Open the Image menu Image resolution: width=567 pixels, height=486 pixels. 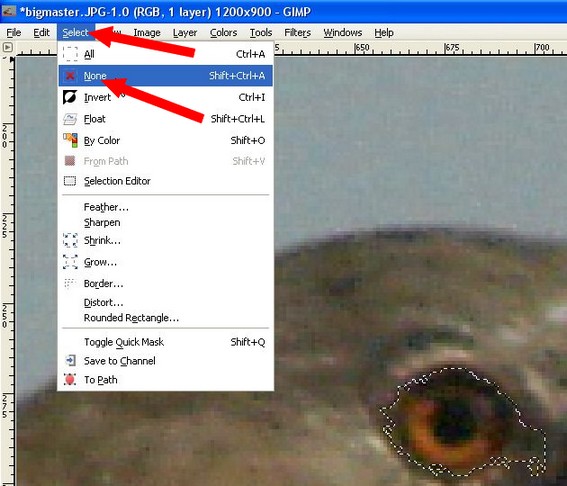(x=147, y=33)
